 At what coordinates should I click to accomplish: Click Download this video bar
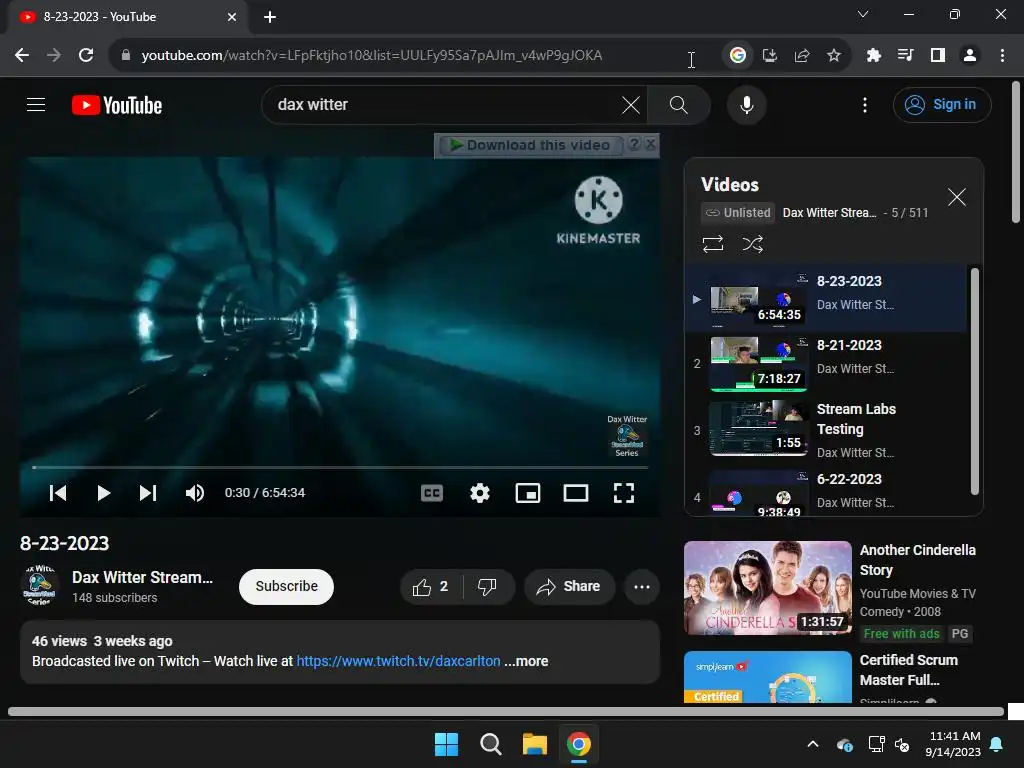531,145
